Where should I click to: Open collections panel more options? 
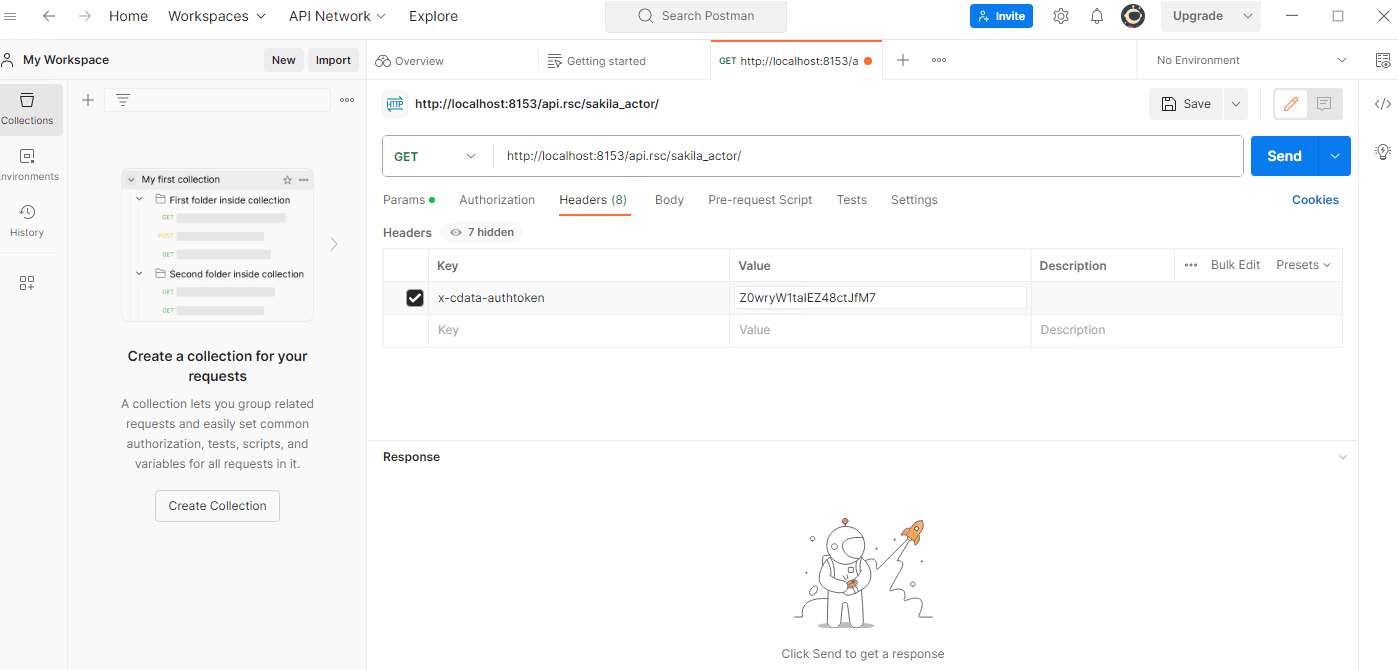coord(347,100)
